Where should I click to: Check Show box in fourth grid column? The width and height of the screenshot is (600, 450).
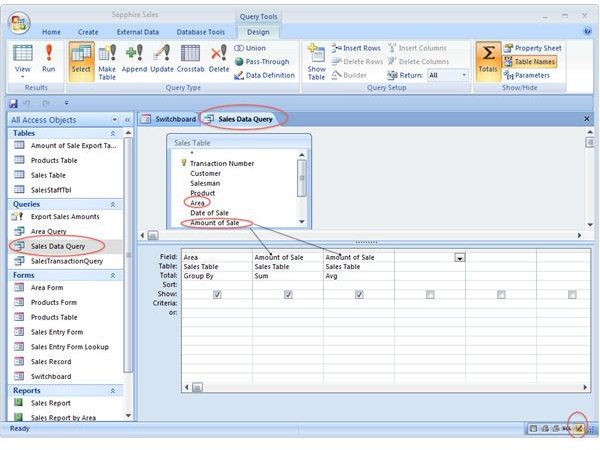point(430,294)
